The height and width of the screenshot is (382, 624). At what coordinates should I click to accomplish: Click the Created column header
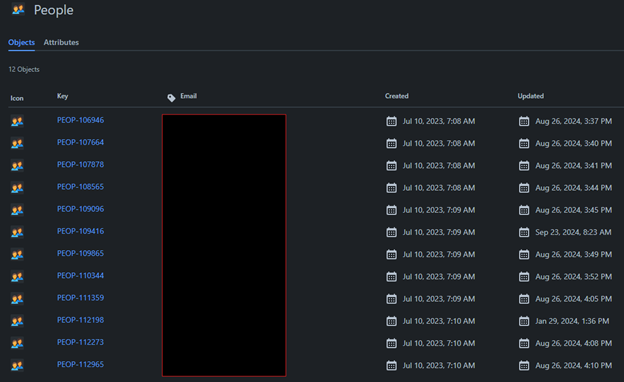(397, 96)
